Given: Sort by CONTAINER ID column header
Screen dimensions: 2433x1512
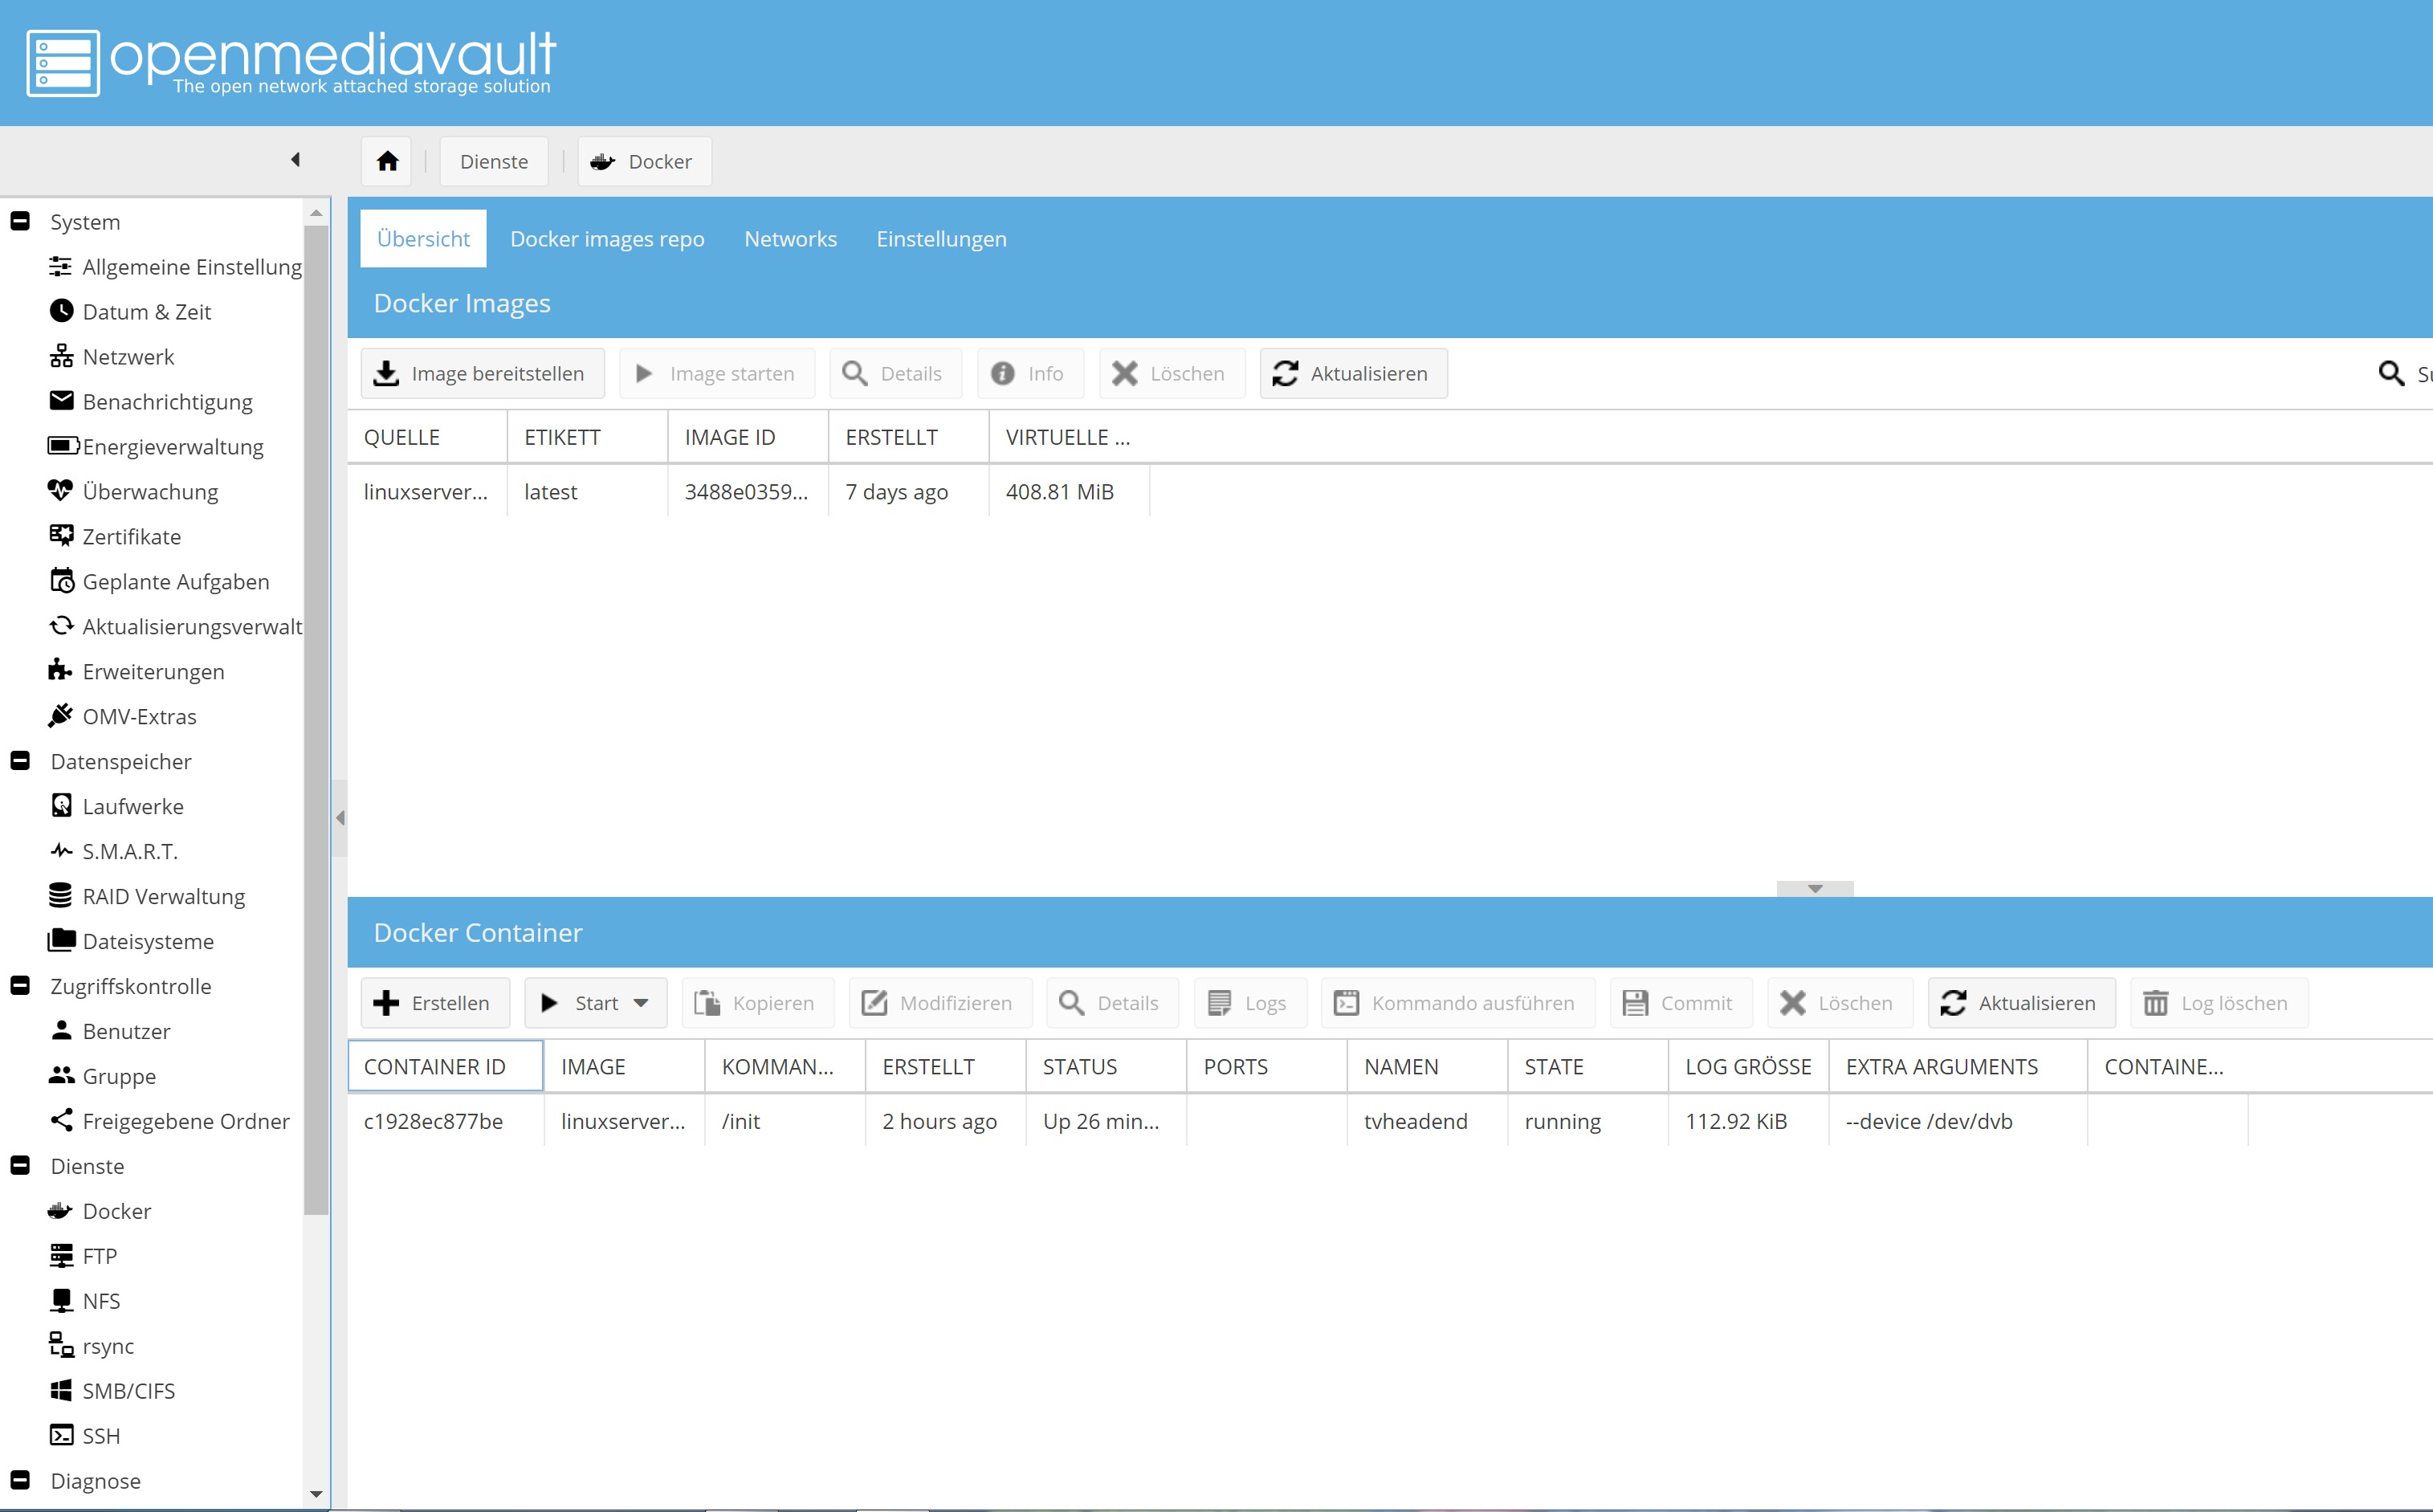Looking at the screenshot, I should click(x=446, y=1067).
